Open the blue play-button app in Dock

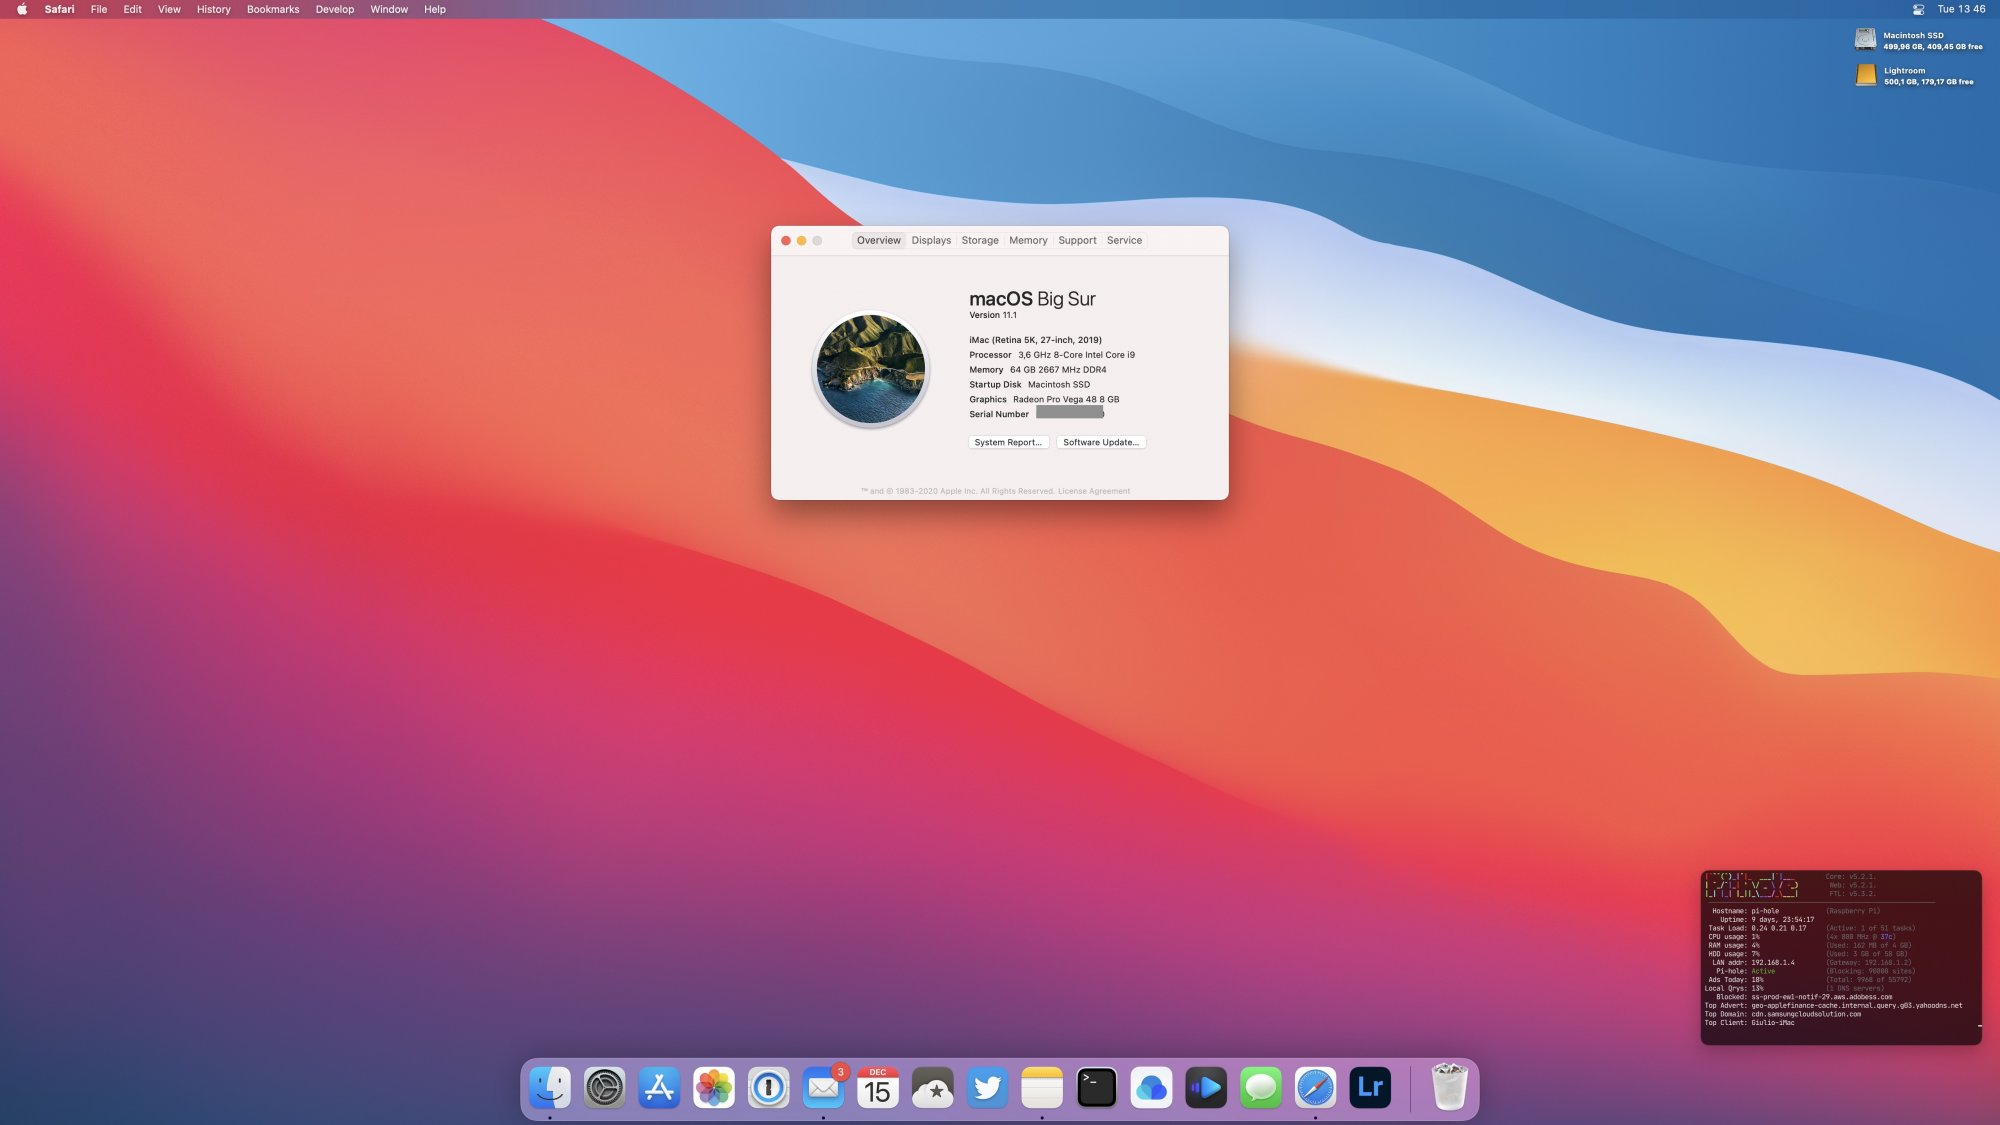click(1206, 1087)
